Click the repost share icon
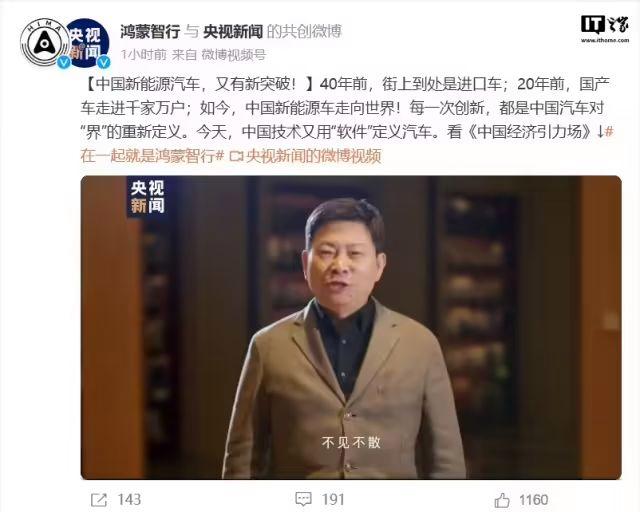This screenshot has height=512, width=640. (99, 500)
